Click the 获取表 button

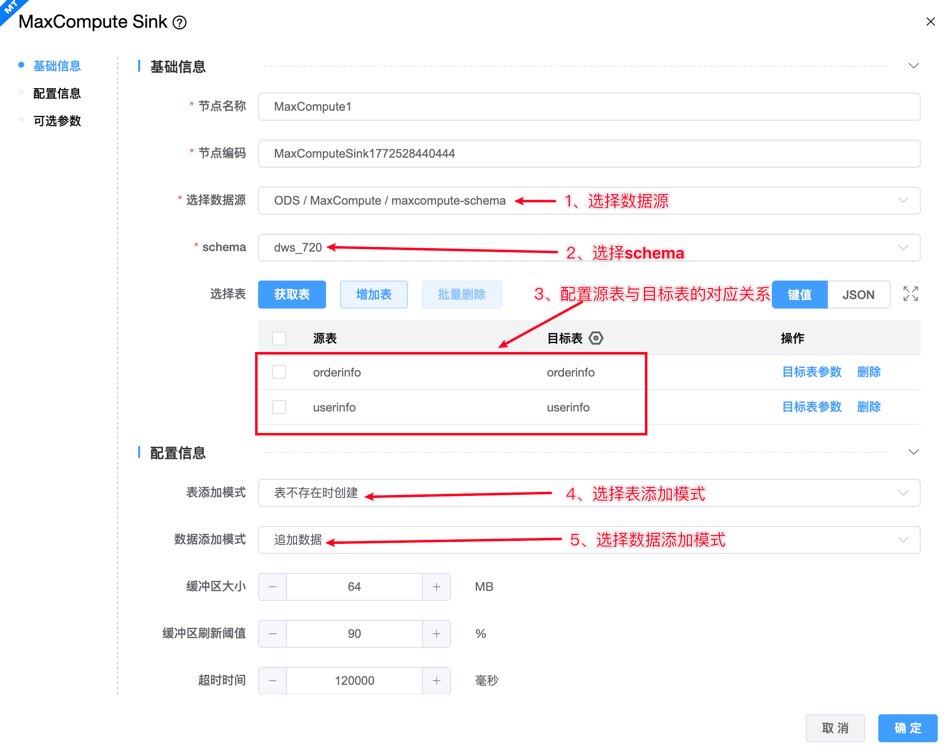[292, 295]
